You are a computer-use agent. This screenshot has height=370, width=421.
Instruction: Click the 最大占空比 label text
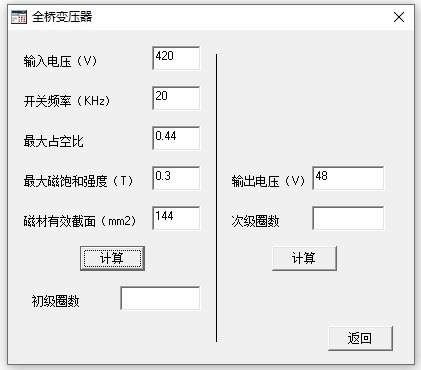click(53, 141)
